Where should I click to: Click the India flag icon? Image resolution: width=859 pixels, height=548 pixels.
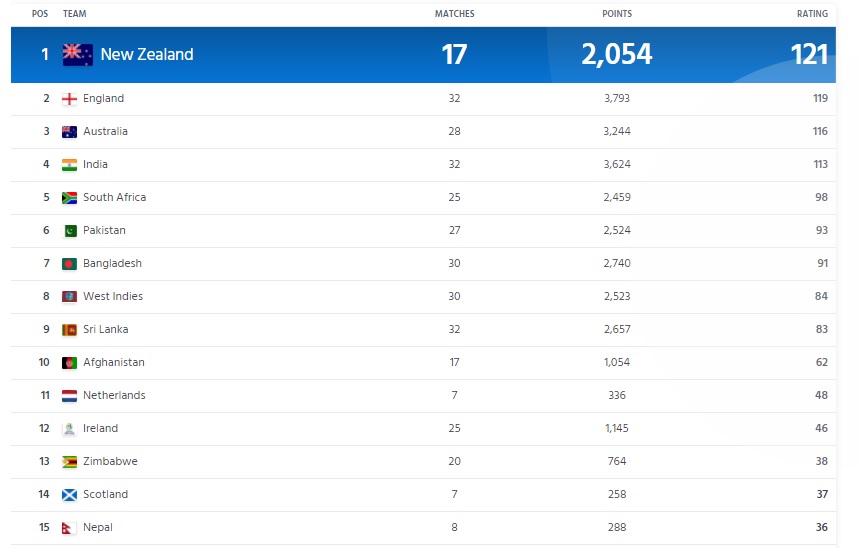[70, 165]
